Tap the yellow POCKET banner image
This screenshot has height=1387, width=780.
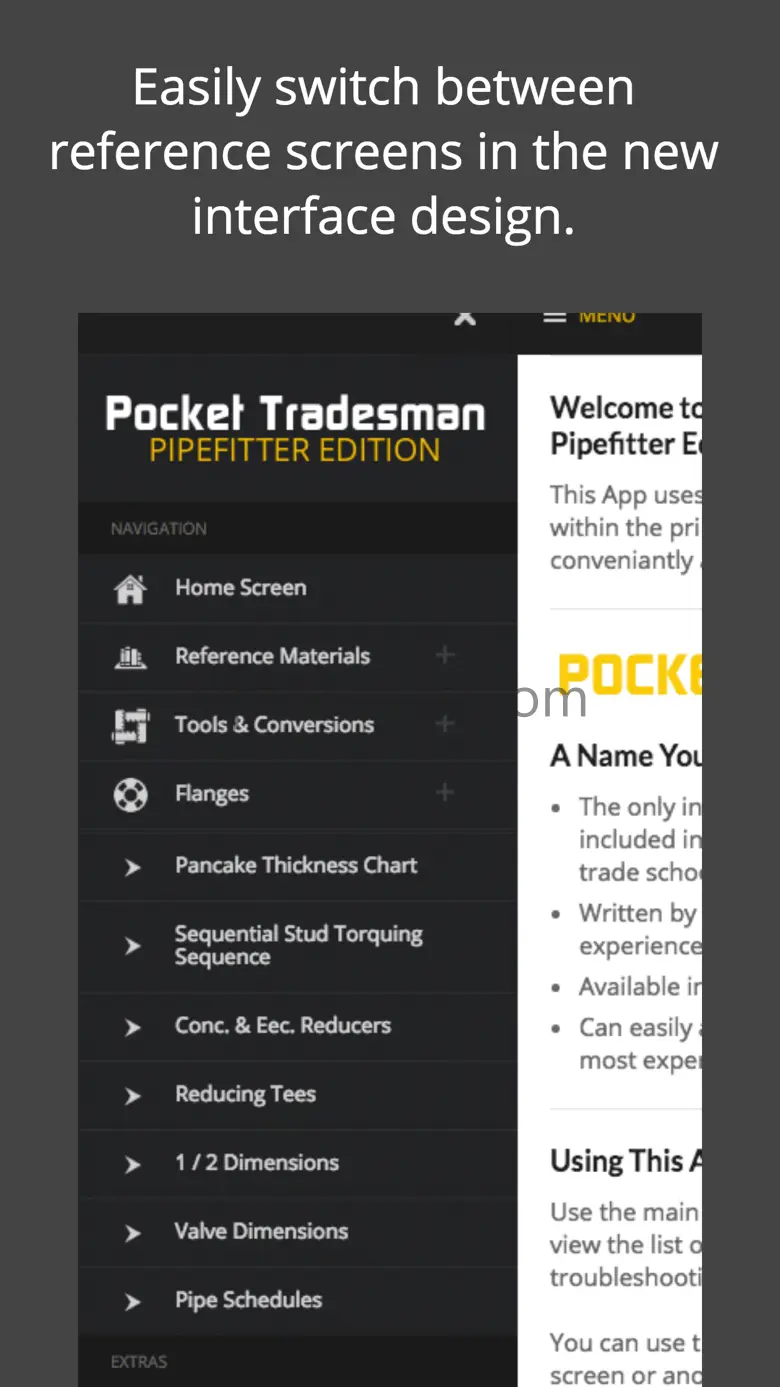point(630,677)
